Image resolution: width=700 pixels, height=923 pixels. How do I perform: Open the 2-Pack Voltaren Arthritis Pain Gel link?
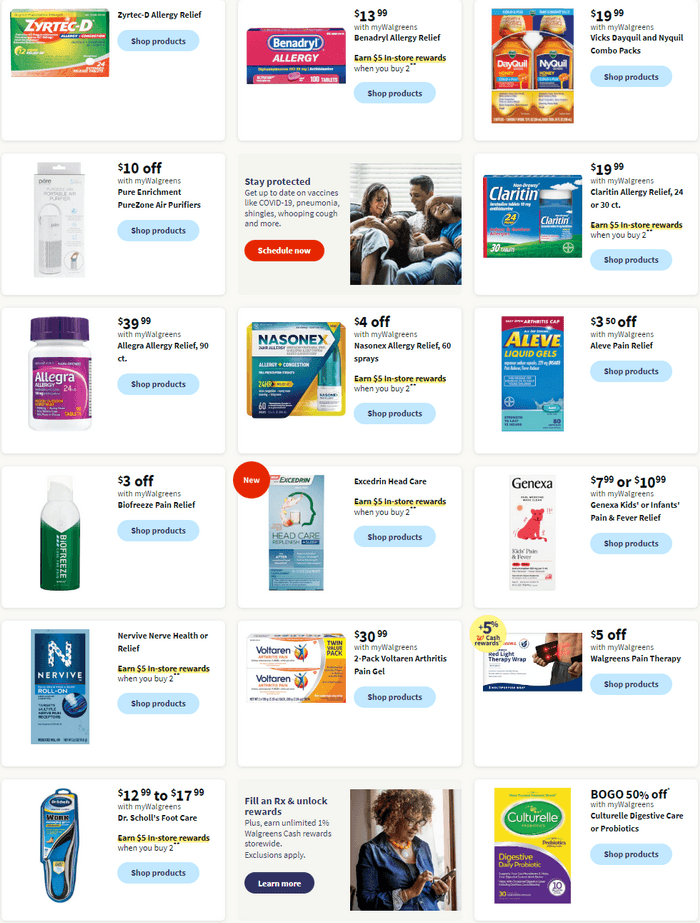400,665
